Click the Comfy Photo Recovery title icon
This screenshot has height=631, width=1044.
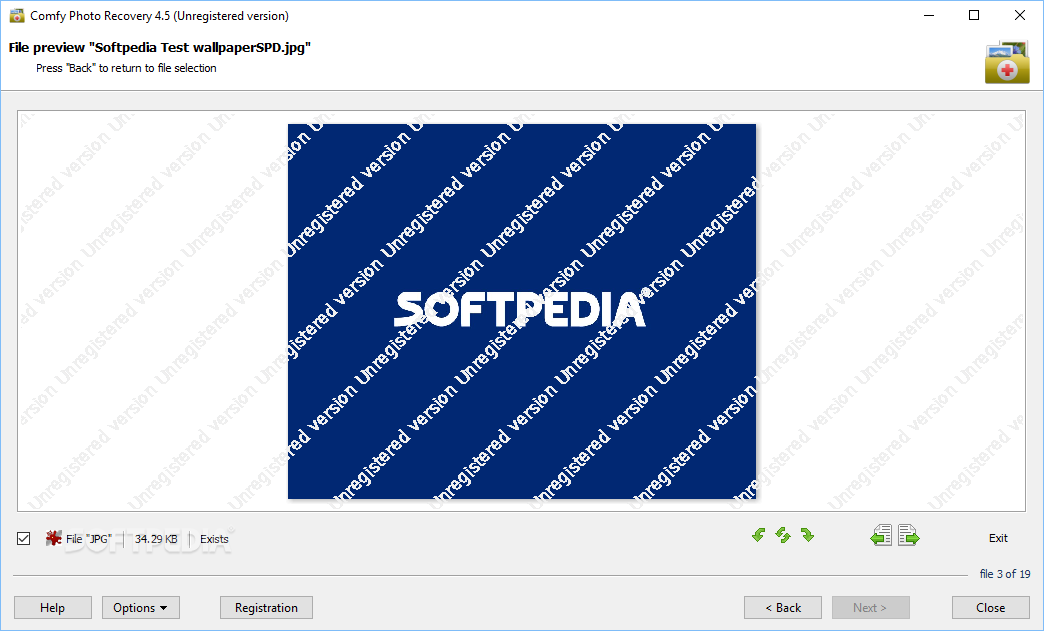[17, 15]
